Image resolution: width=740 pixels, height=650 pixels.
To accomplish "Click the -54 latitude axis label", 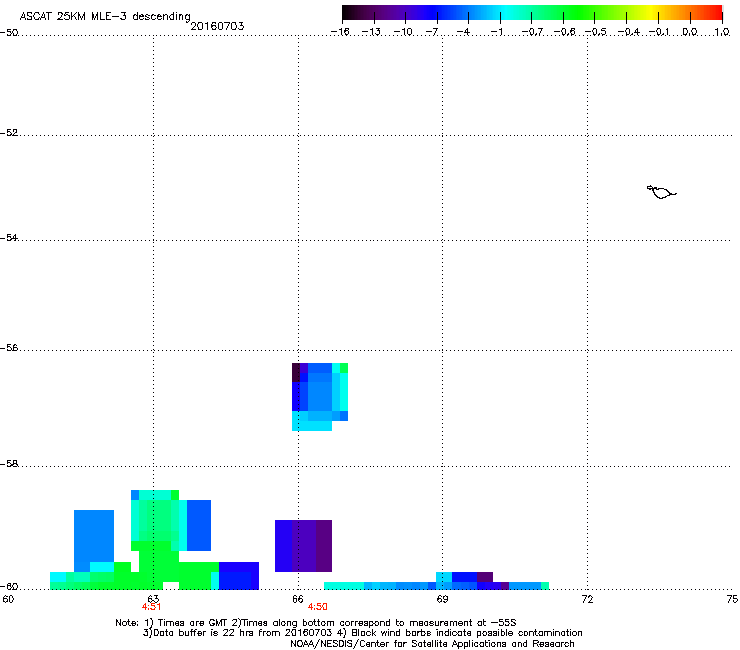I will (9, 238).
